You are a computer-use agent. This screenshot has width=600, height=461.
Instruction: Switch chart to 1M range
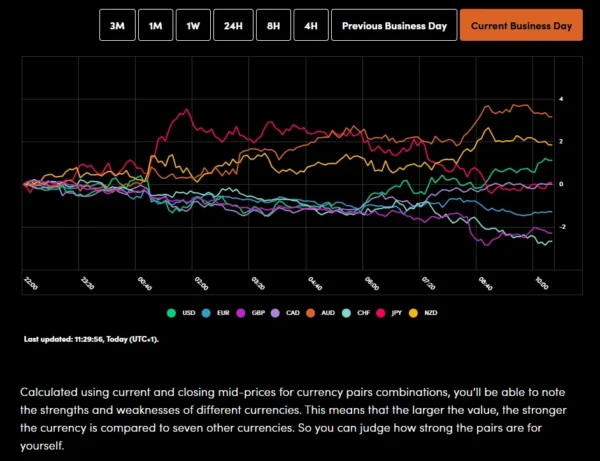pos(155,26)
